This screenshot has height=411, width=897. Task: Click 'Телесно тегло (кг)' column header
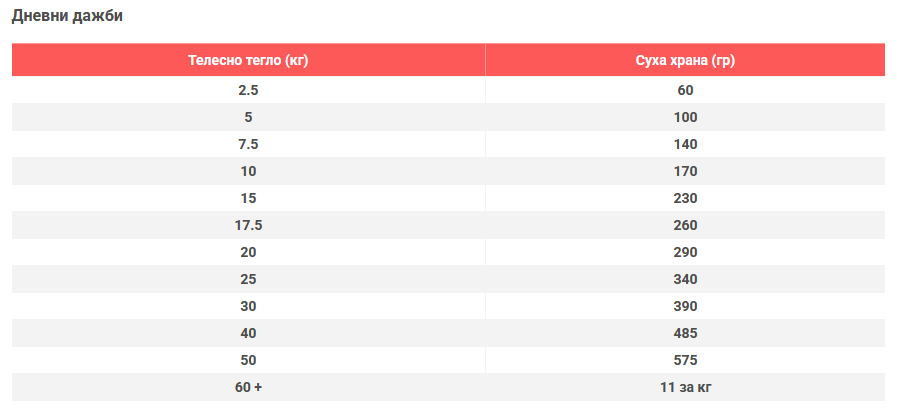click(248, 60)
